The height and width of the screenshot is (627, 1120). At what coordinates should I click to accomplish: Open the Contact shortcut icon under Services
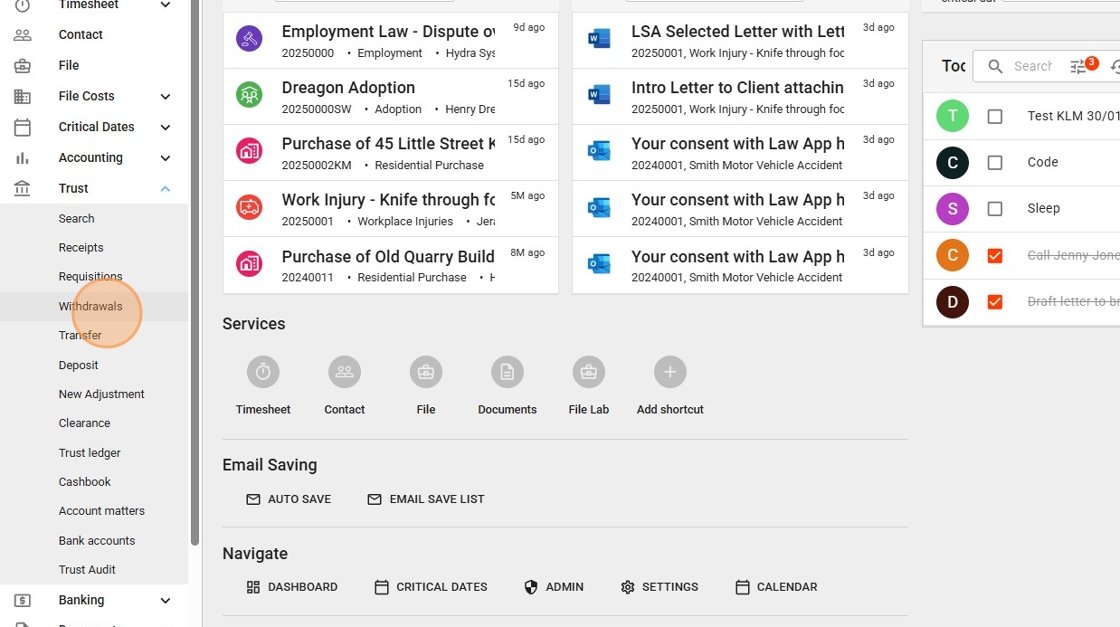tap(344, 372)
